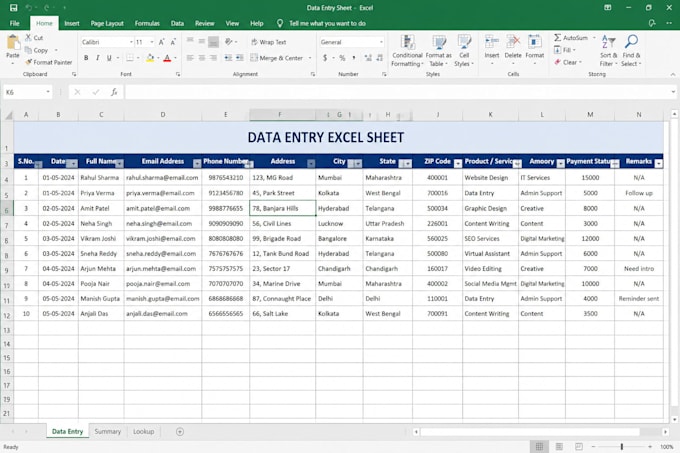Switch to the Page Layout tab
The width and height of the screenshot is (680, 453).
[107, 23]
